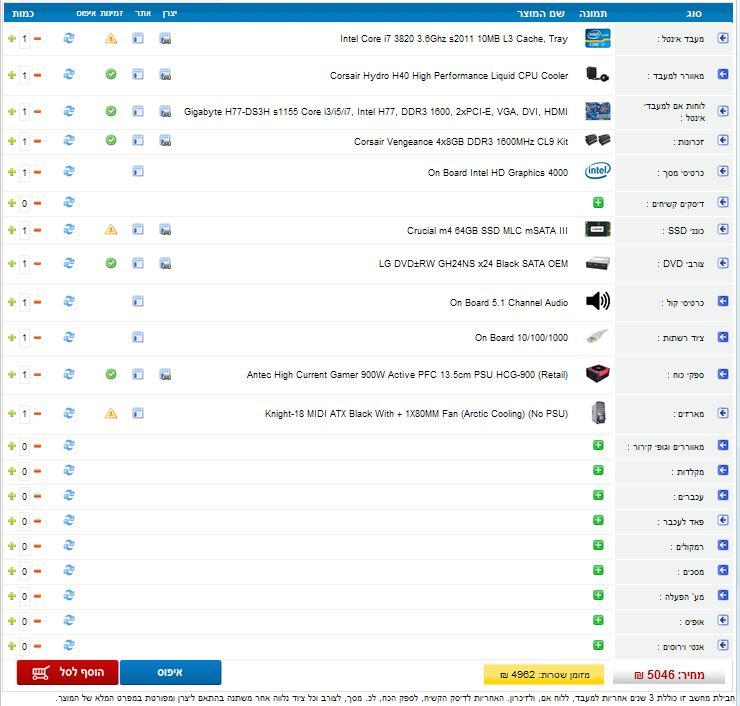Expand the SSD drives (כונני SSD) category arrow
This screenshot has width=740, height=706.
click(x=723, y=229)
